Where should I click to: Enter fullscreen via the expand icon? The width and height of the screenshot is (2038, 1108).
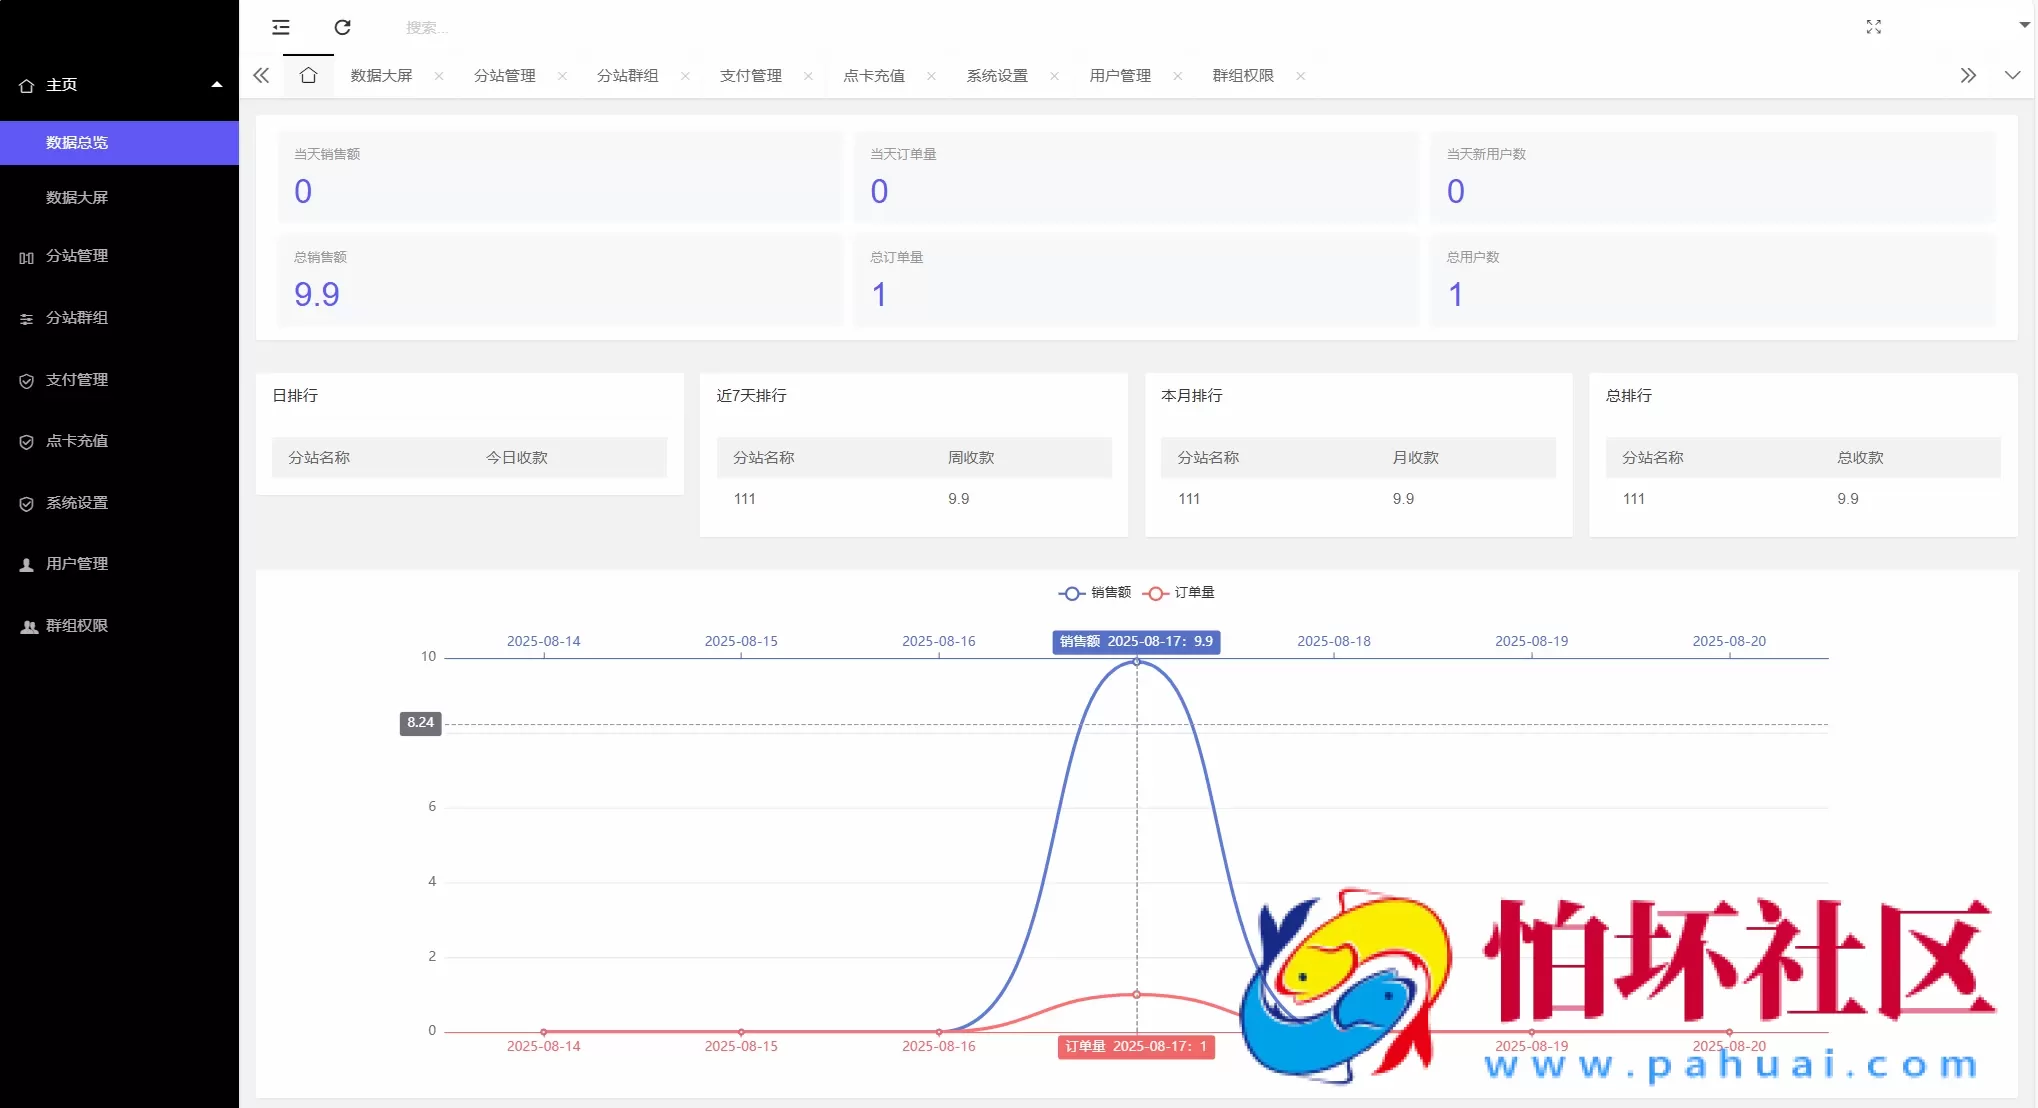[1874, 27]
